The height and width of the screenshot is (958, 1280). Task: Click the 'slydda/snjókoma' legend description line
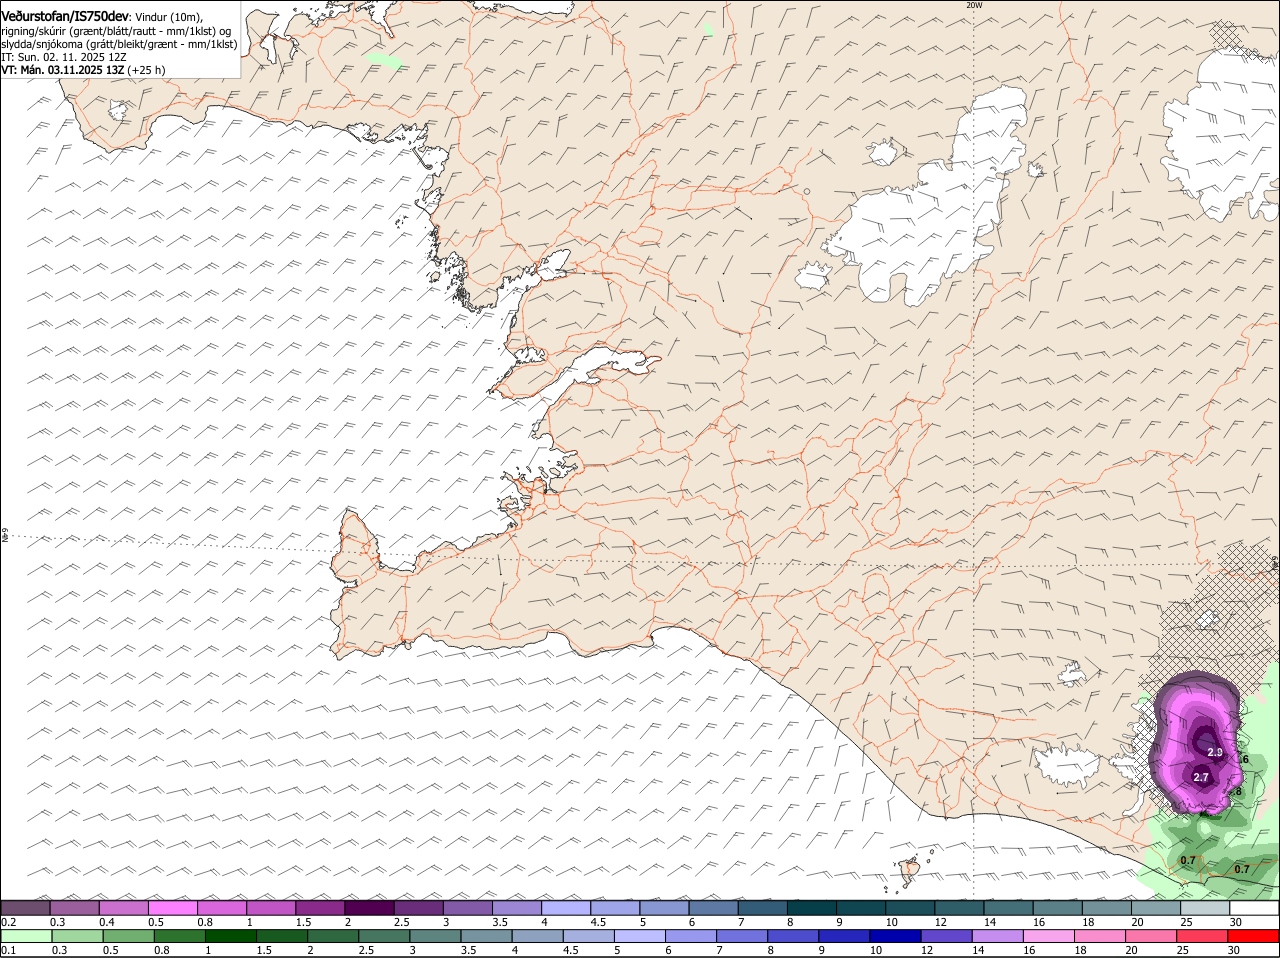click(119, 44)
